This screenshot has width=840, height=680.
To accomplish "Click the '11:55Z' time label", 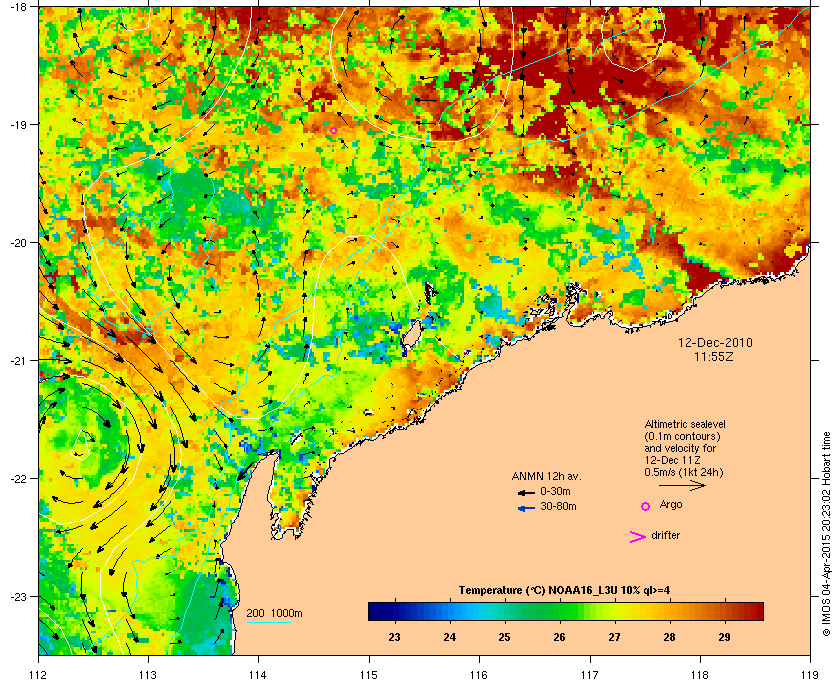I will point(714,356).
